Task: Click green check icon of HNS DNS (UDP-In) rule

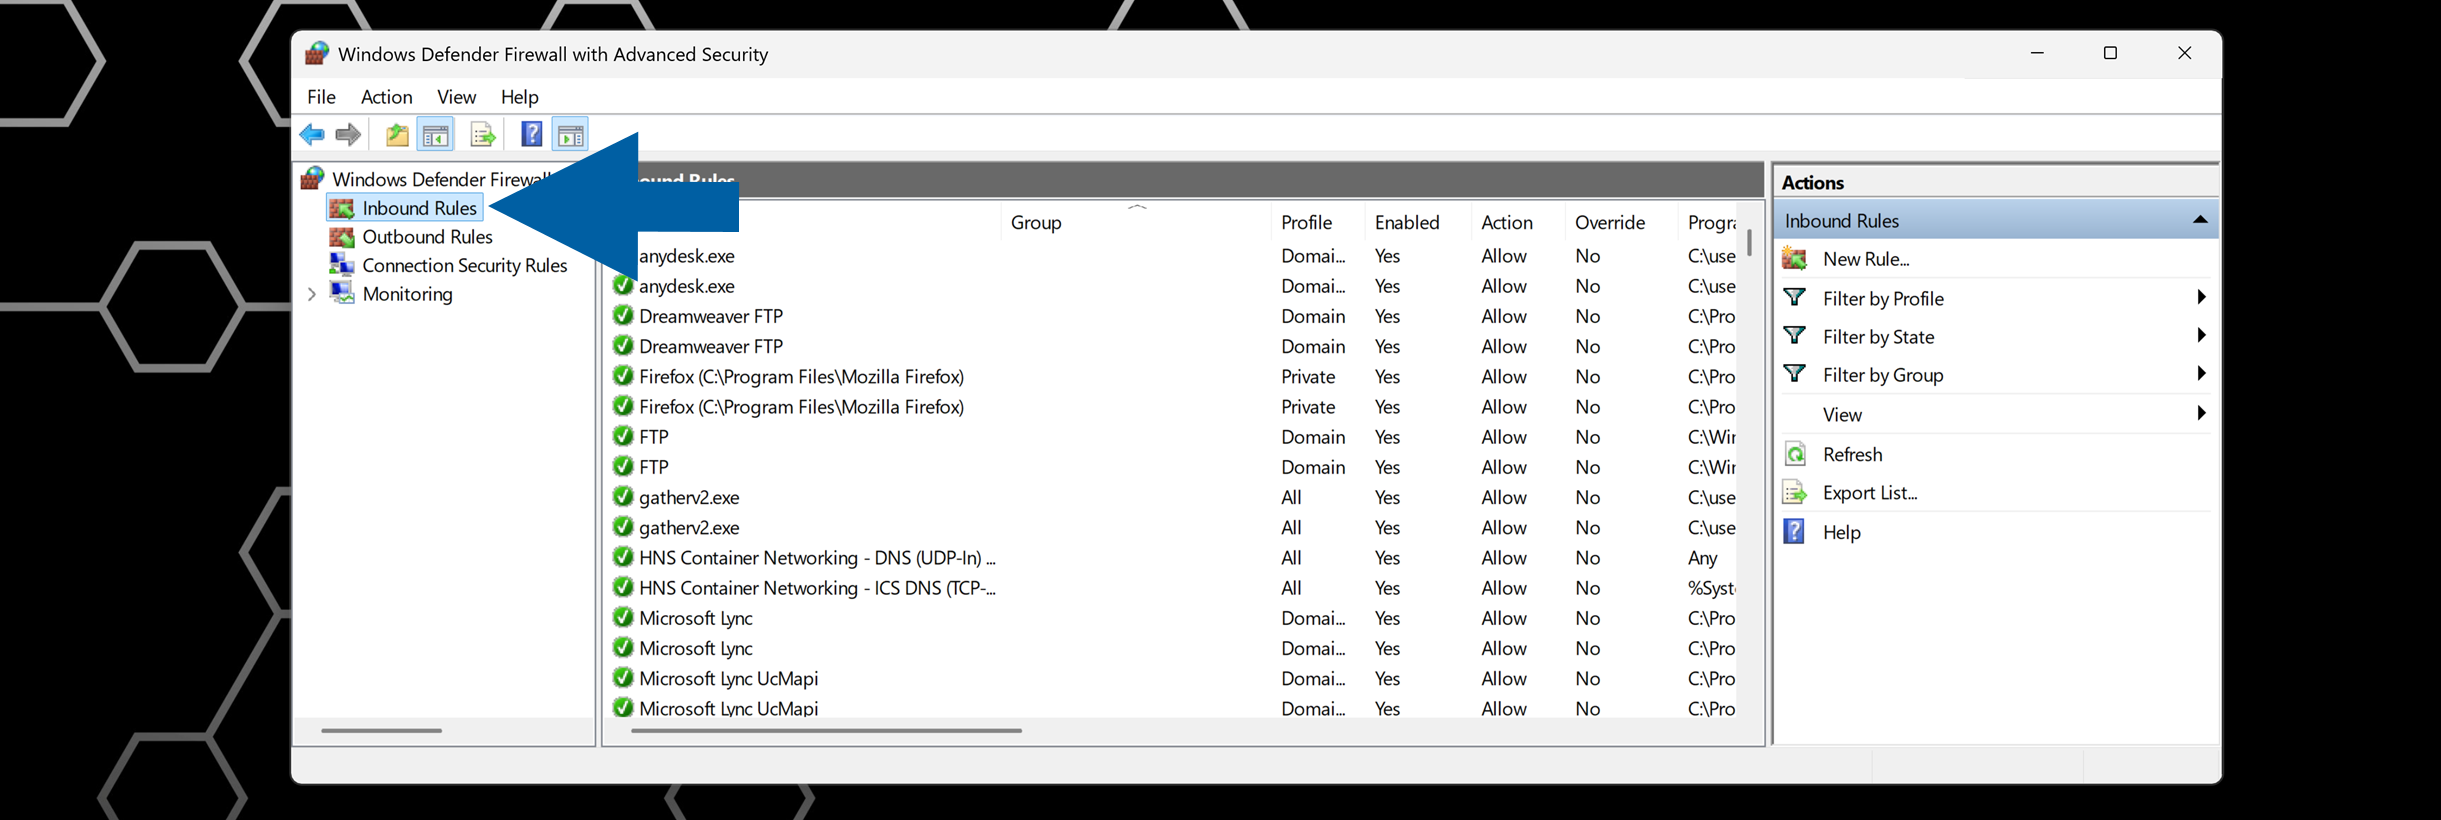Action: (623, 557)
